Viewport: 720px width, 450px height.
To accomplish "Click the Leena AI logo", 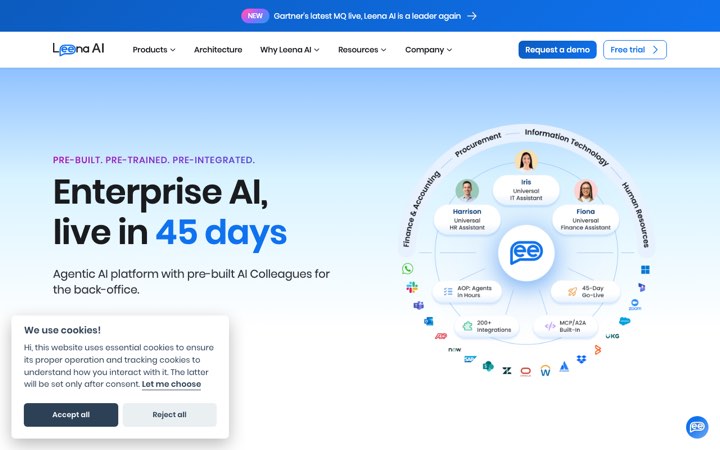I will [x=79, y=49].
